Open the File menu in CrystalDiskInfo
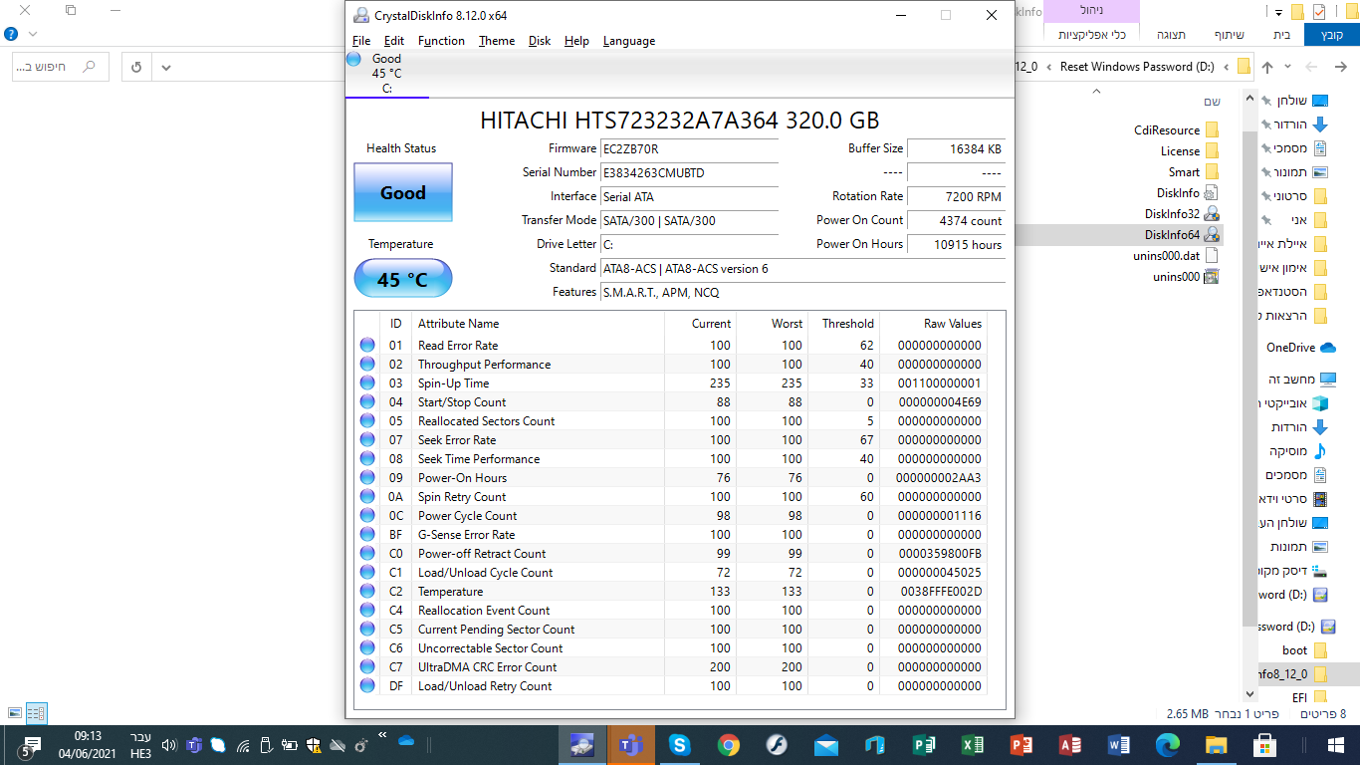Image resolution: width=1360 pixels, height=765 pixels. (361, 41)
